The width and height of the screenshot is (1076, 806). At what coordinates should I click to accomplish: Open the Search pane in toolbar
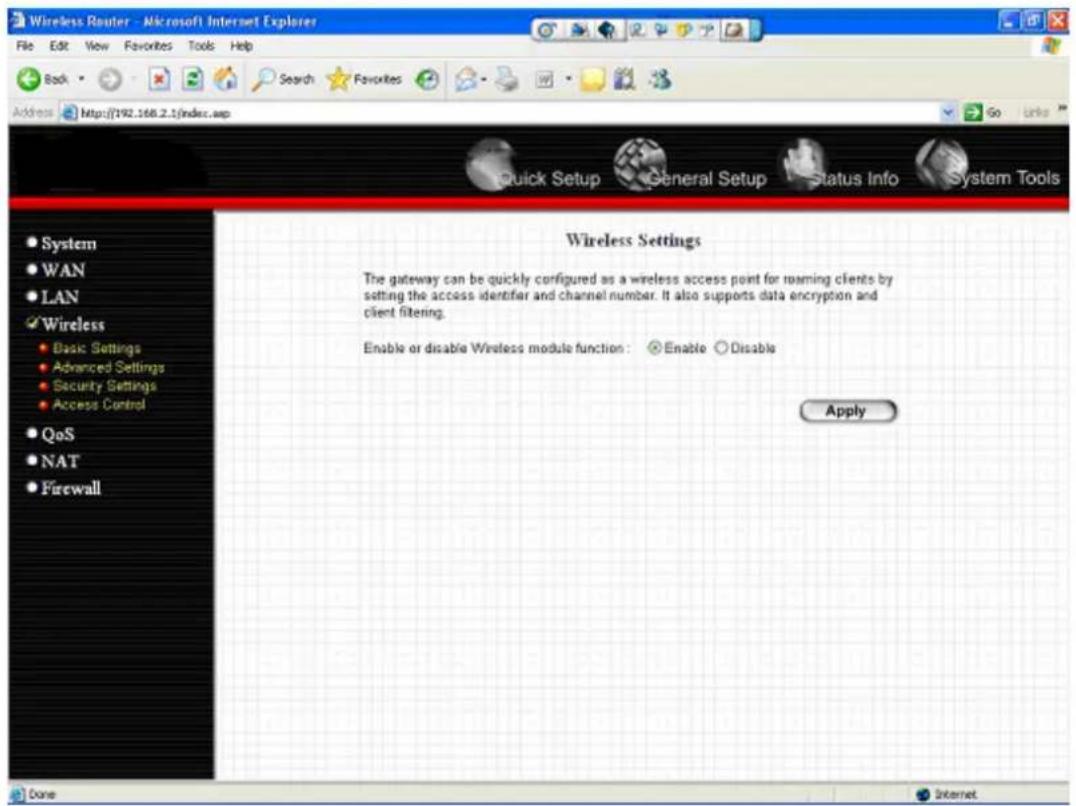(283, 80)
